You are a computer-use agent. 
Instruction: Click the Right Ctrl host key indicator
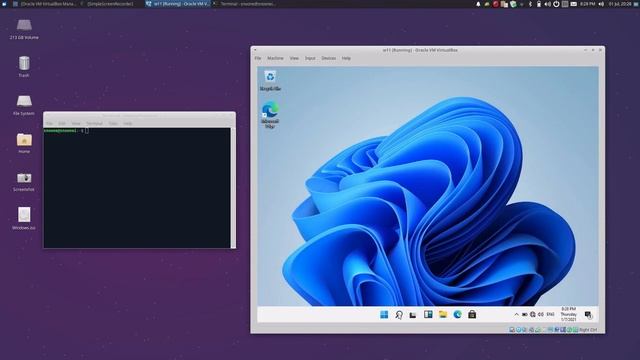pos(588,330)
